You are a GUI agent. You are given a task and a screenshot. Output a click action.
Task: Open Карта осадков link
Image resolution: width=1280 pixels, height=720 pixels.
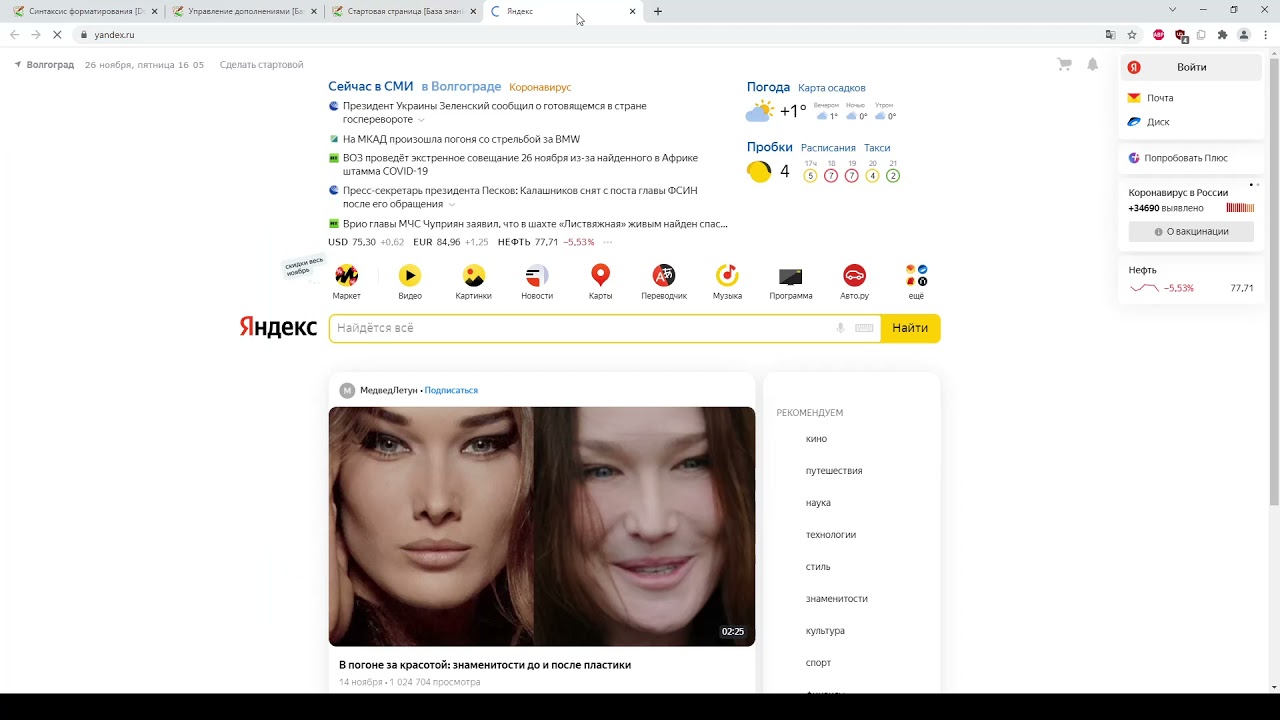(x=832, y=88)
